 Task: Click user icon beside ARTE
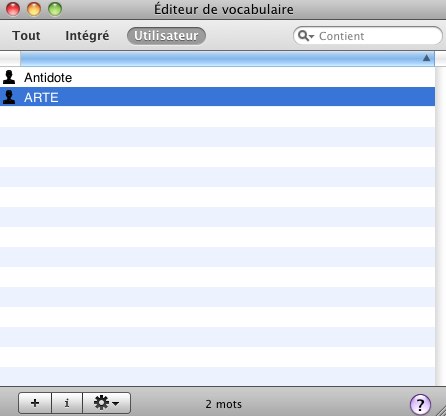9,97
